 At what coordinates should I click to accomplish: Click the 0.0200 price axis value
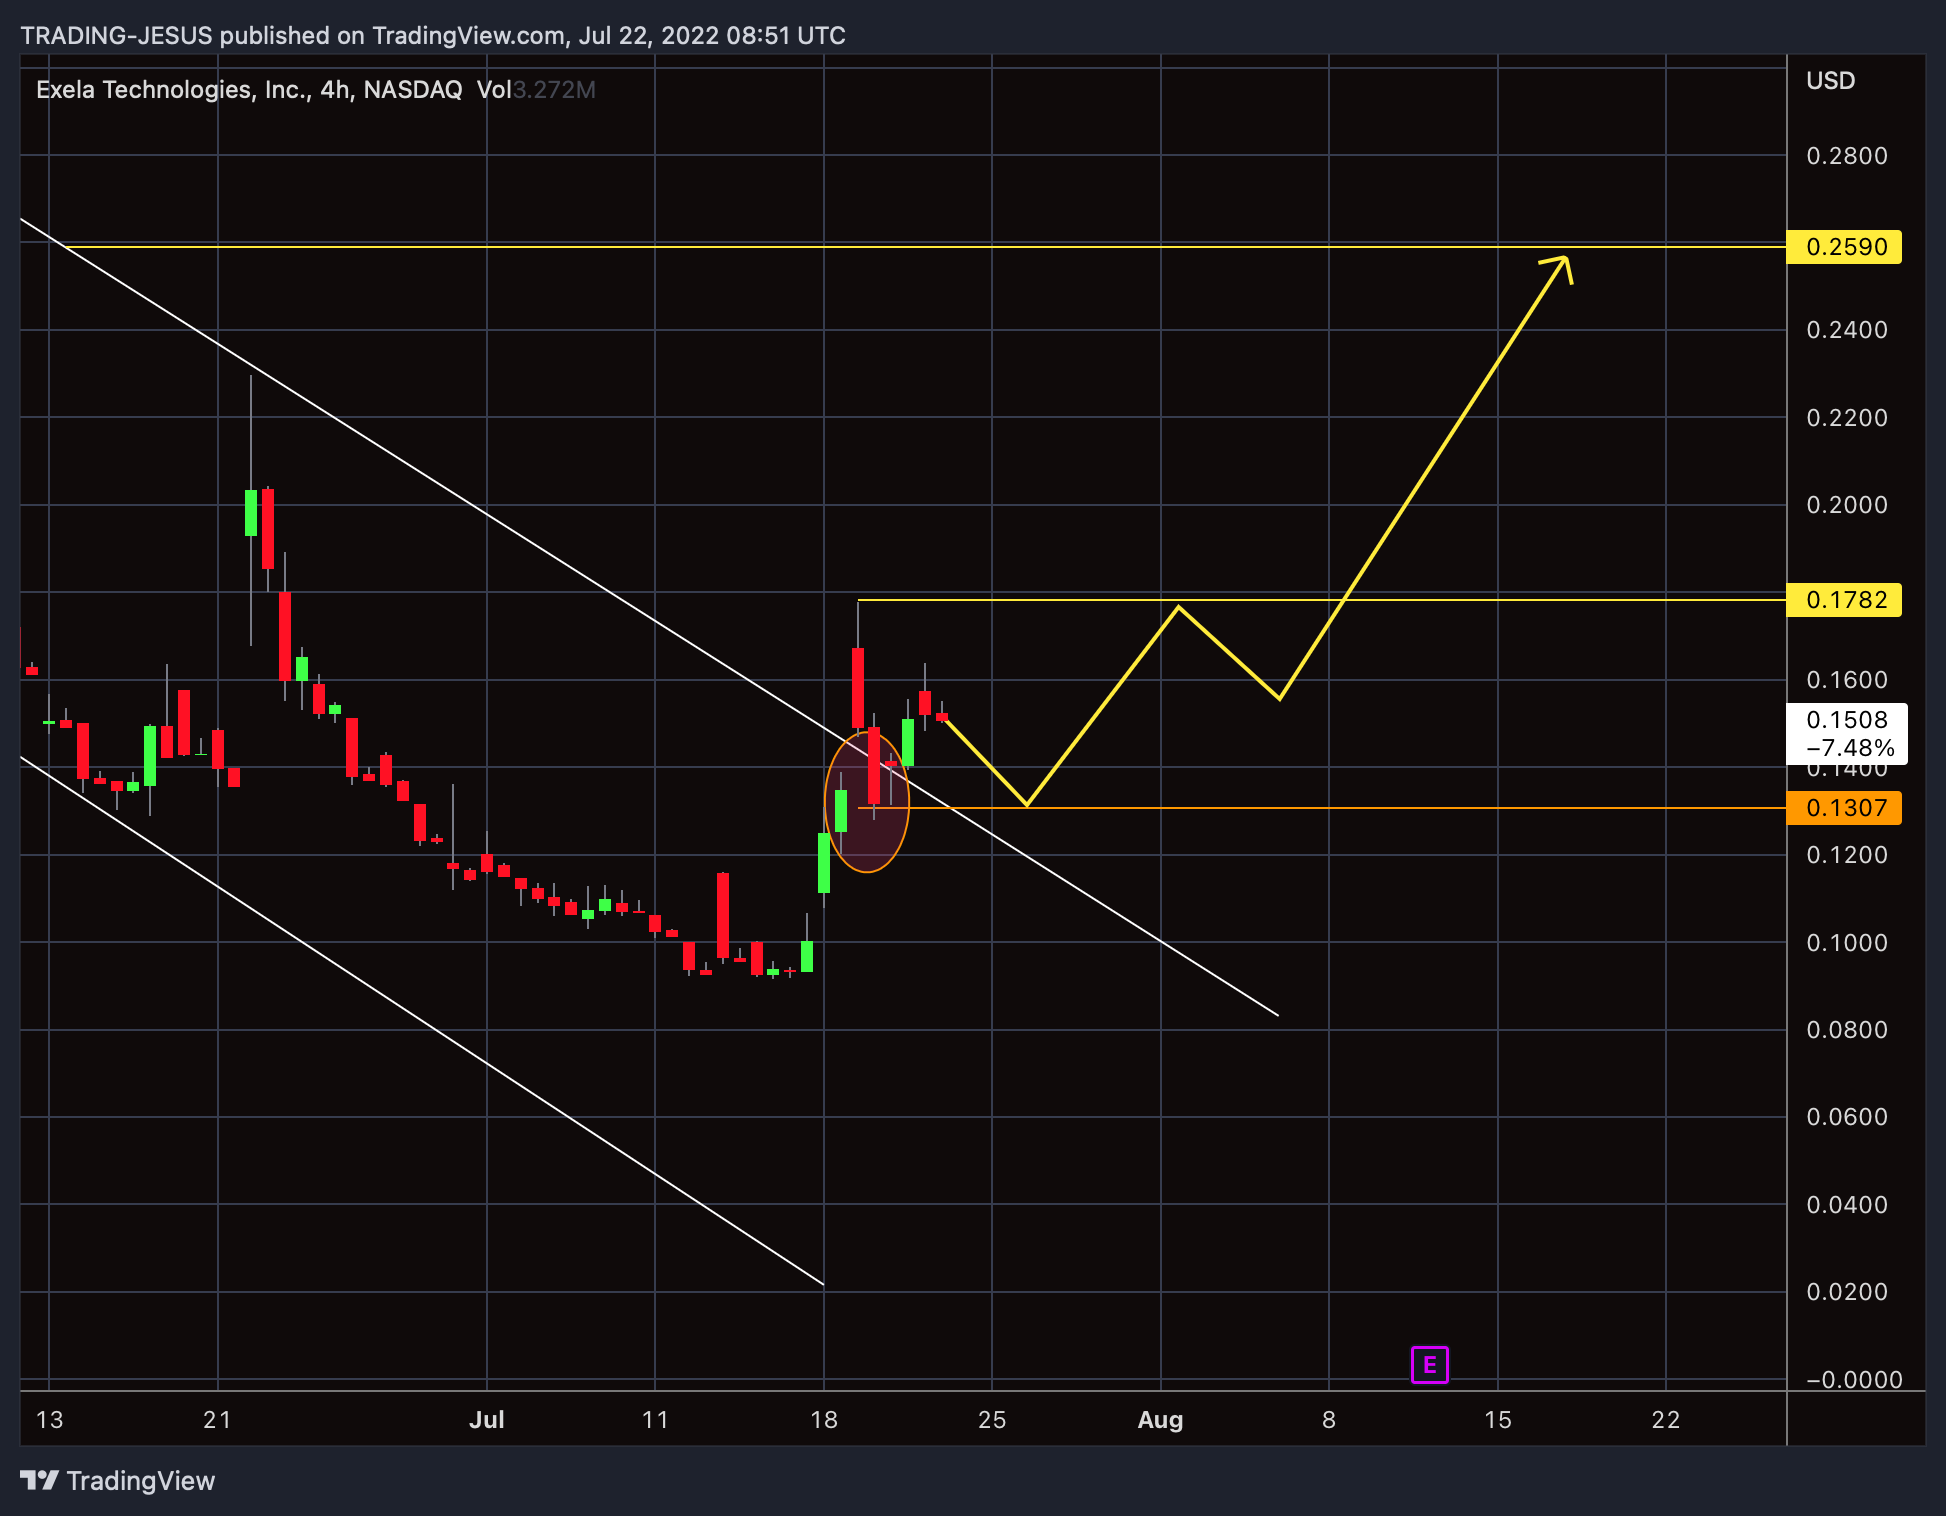tap(1847, 1292)
